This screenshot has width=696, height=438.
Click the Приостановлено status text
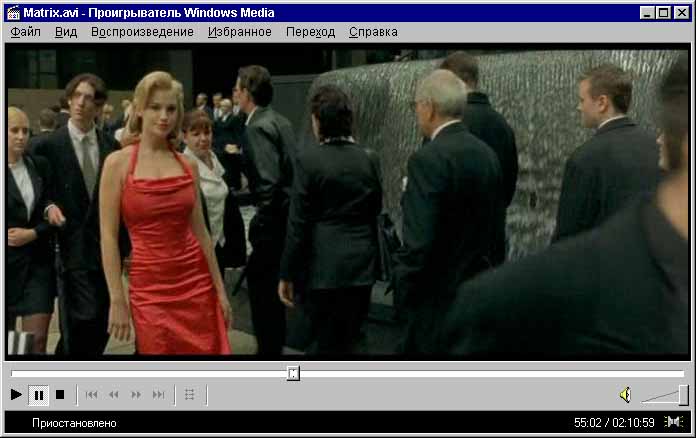tap(74, 423)
